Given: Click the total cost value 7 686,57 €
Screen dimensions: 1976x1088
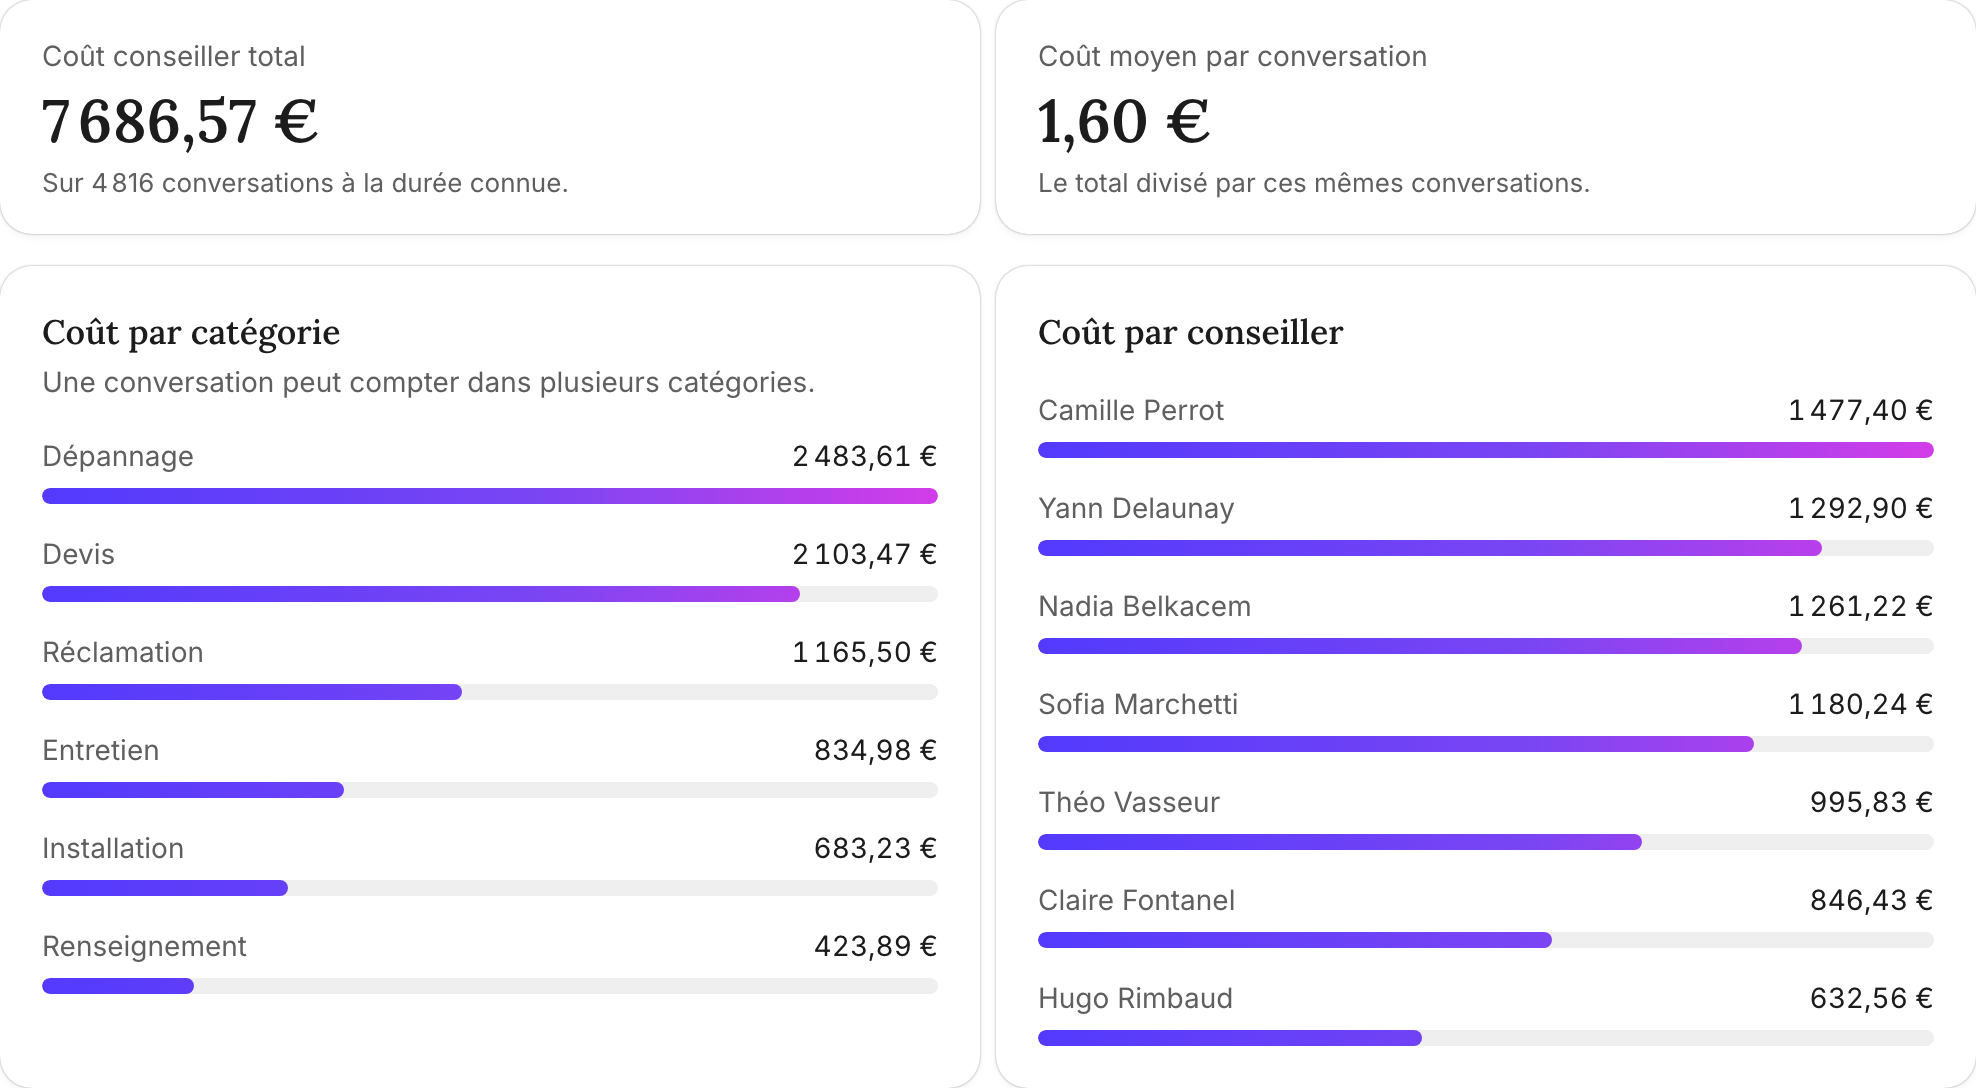Looking at the screenshot, I should tap(180, 122).
